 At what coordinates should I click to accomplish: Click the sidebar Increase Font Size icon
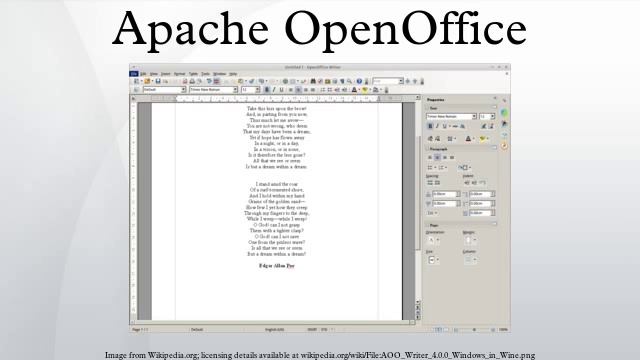484,126
